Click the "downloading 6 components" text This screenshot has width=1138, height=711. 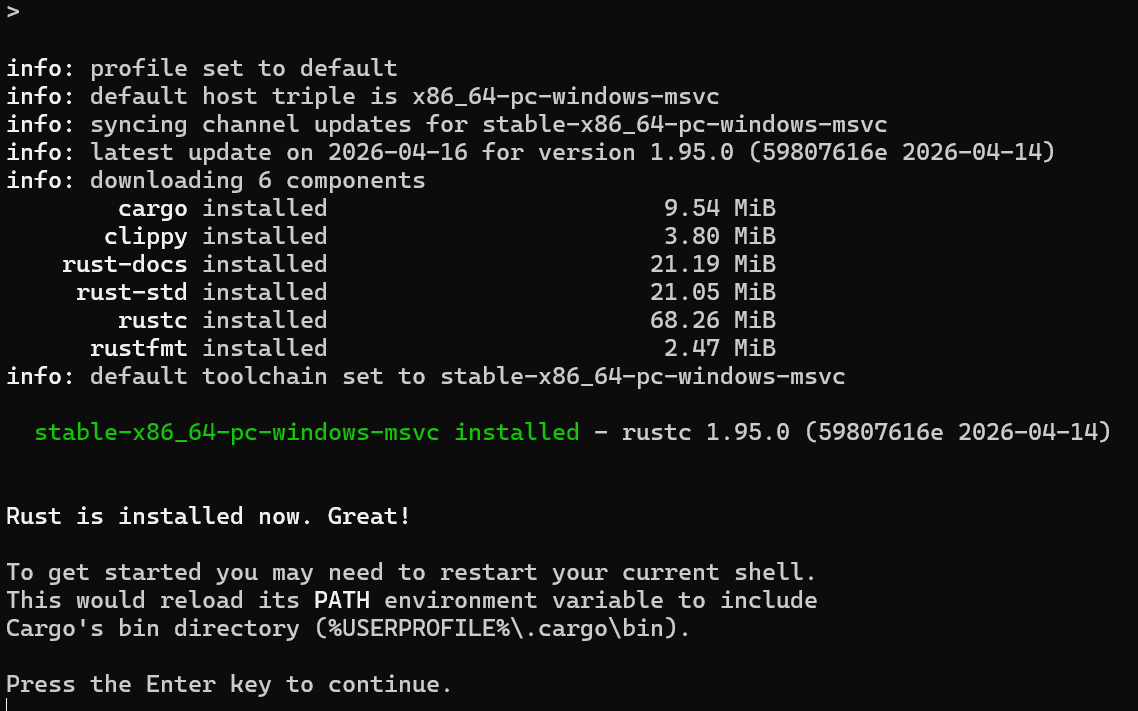click(x=258, y=181)
